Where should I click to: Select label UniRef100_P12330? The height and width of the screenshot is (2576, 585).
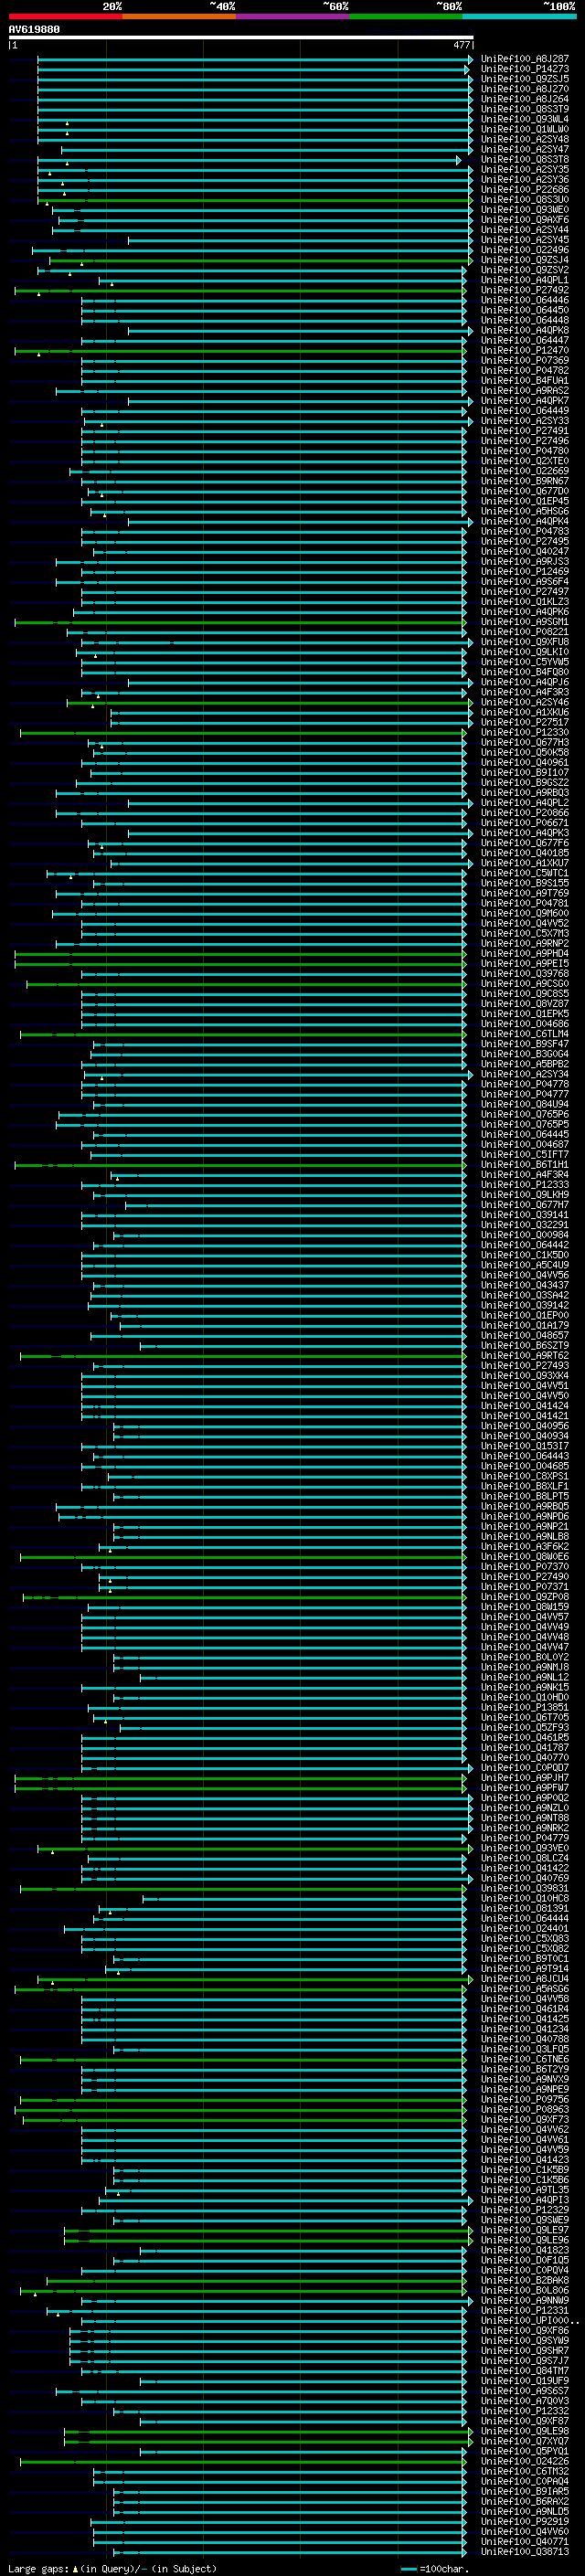pyautogui.click(x=525, y=733)
